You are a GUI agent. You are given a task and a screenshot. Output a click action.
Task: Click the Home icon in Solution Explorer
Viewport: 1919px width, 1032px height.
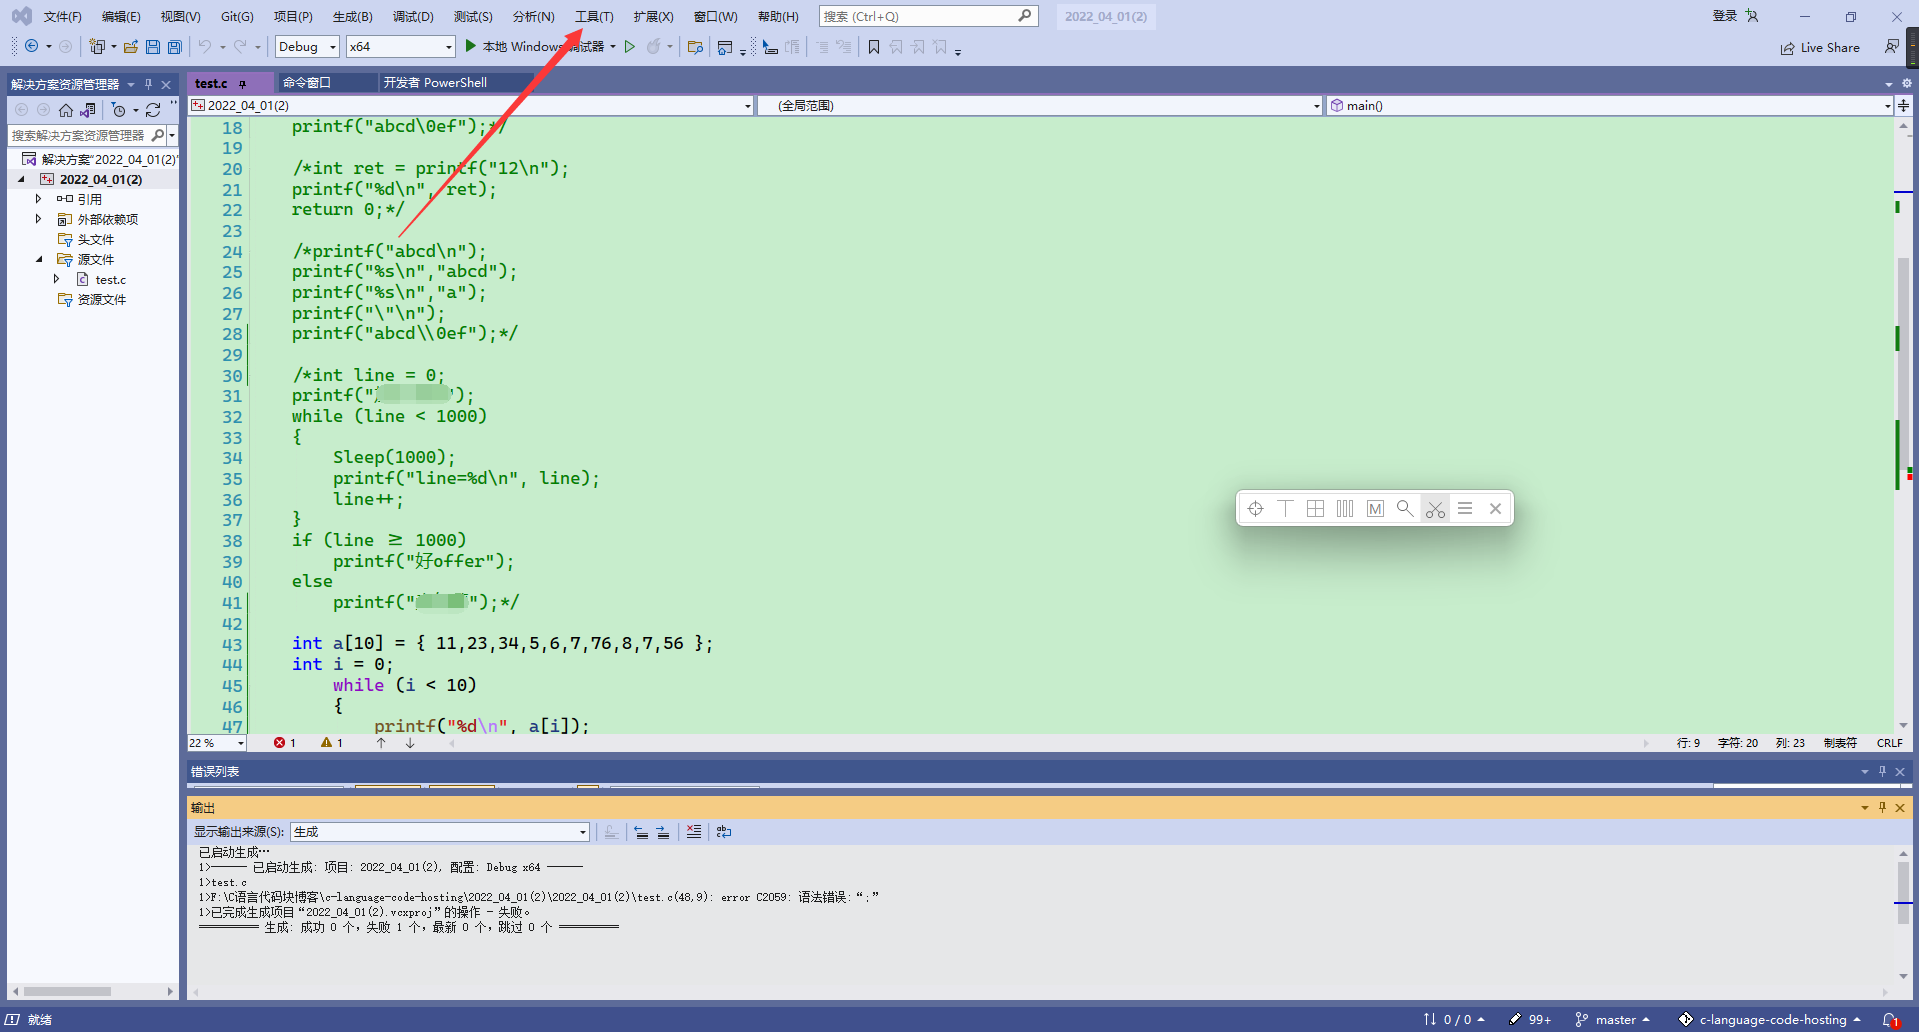66,110
